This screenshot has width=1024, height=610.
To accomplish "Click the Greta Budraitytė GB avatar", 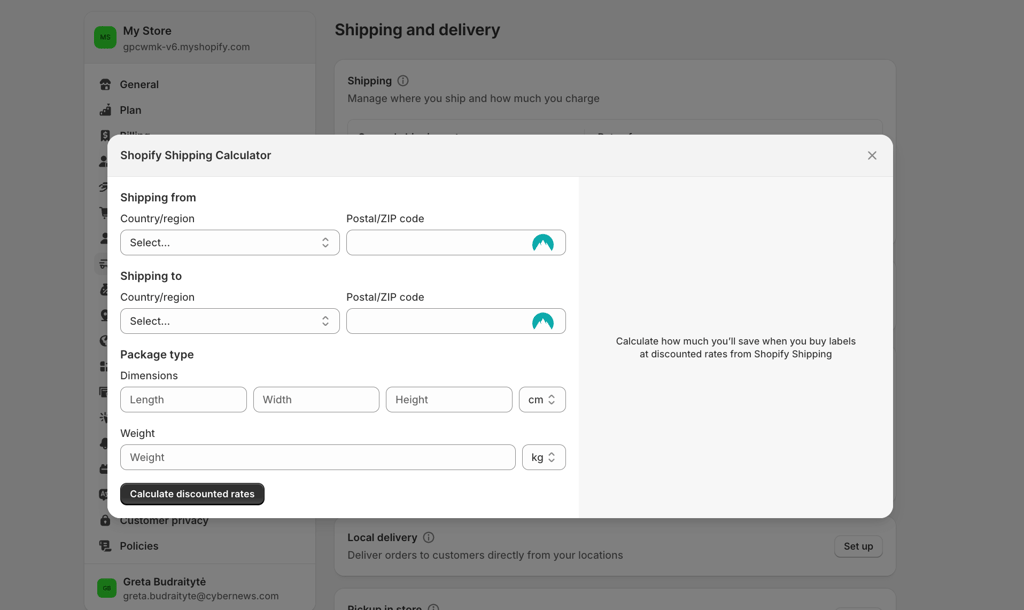I will [106, 588].
